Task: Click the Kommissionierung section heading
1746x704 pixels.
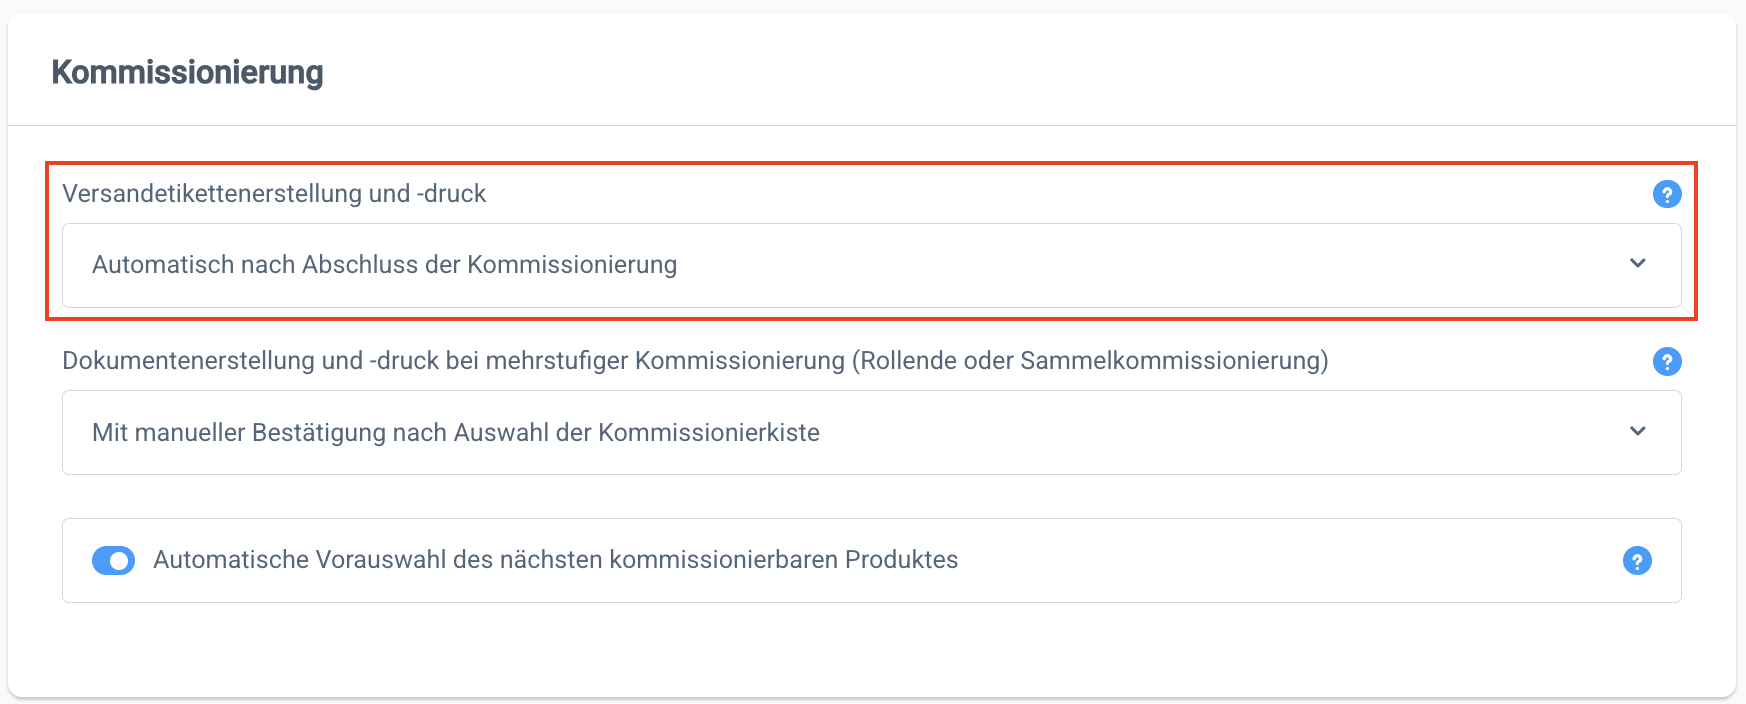Action: pyautogui.click(x=189, y=71)
